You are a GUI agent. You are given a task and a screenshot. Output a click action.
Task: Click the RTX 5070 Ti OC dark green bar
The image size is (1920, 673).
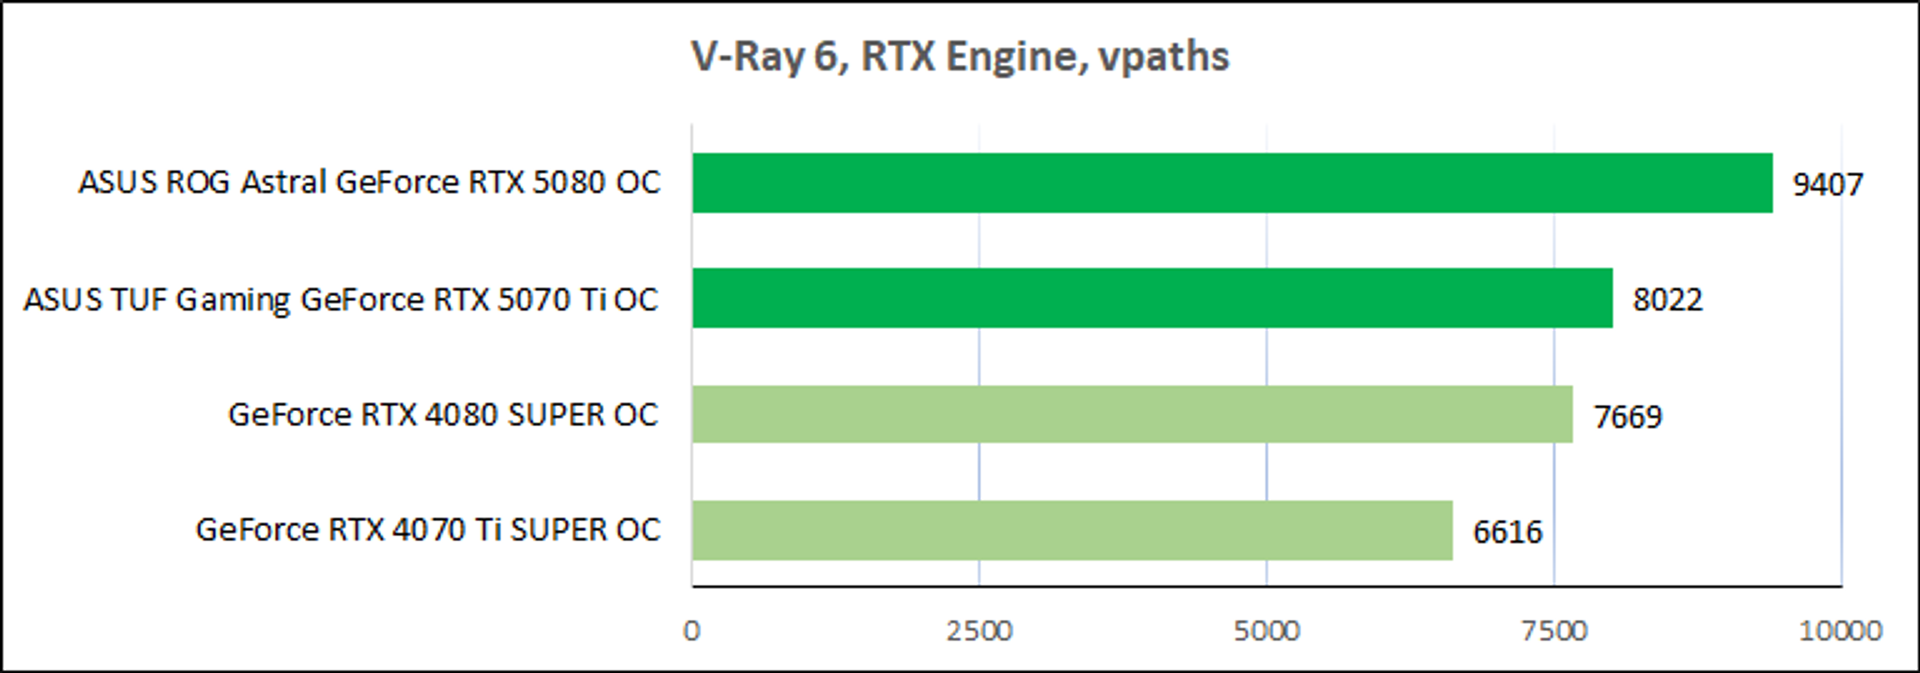tap(1152, 298)
